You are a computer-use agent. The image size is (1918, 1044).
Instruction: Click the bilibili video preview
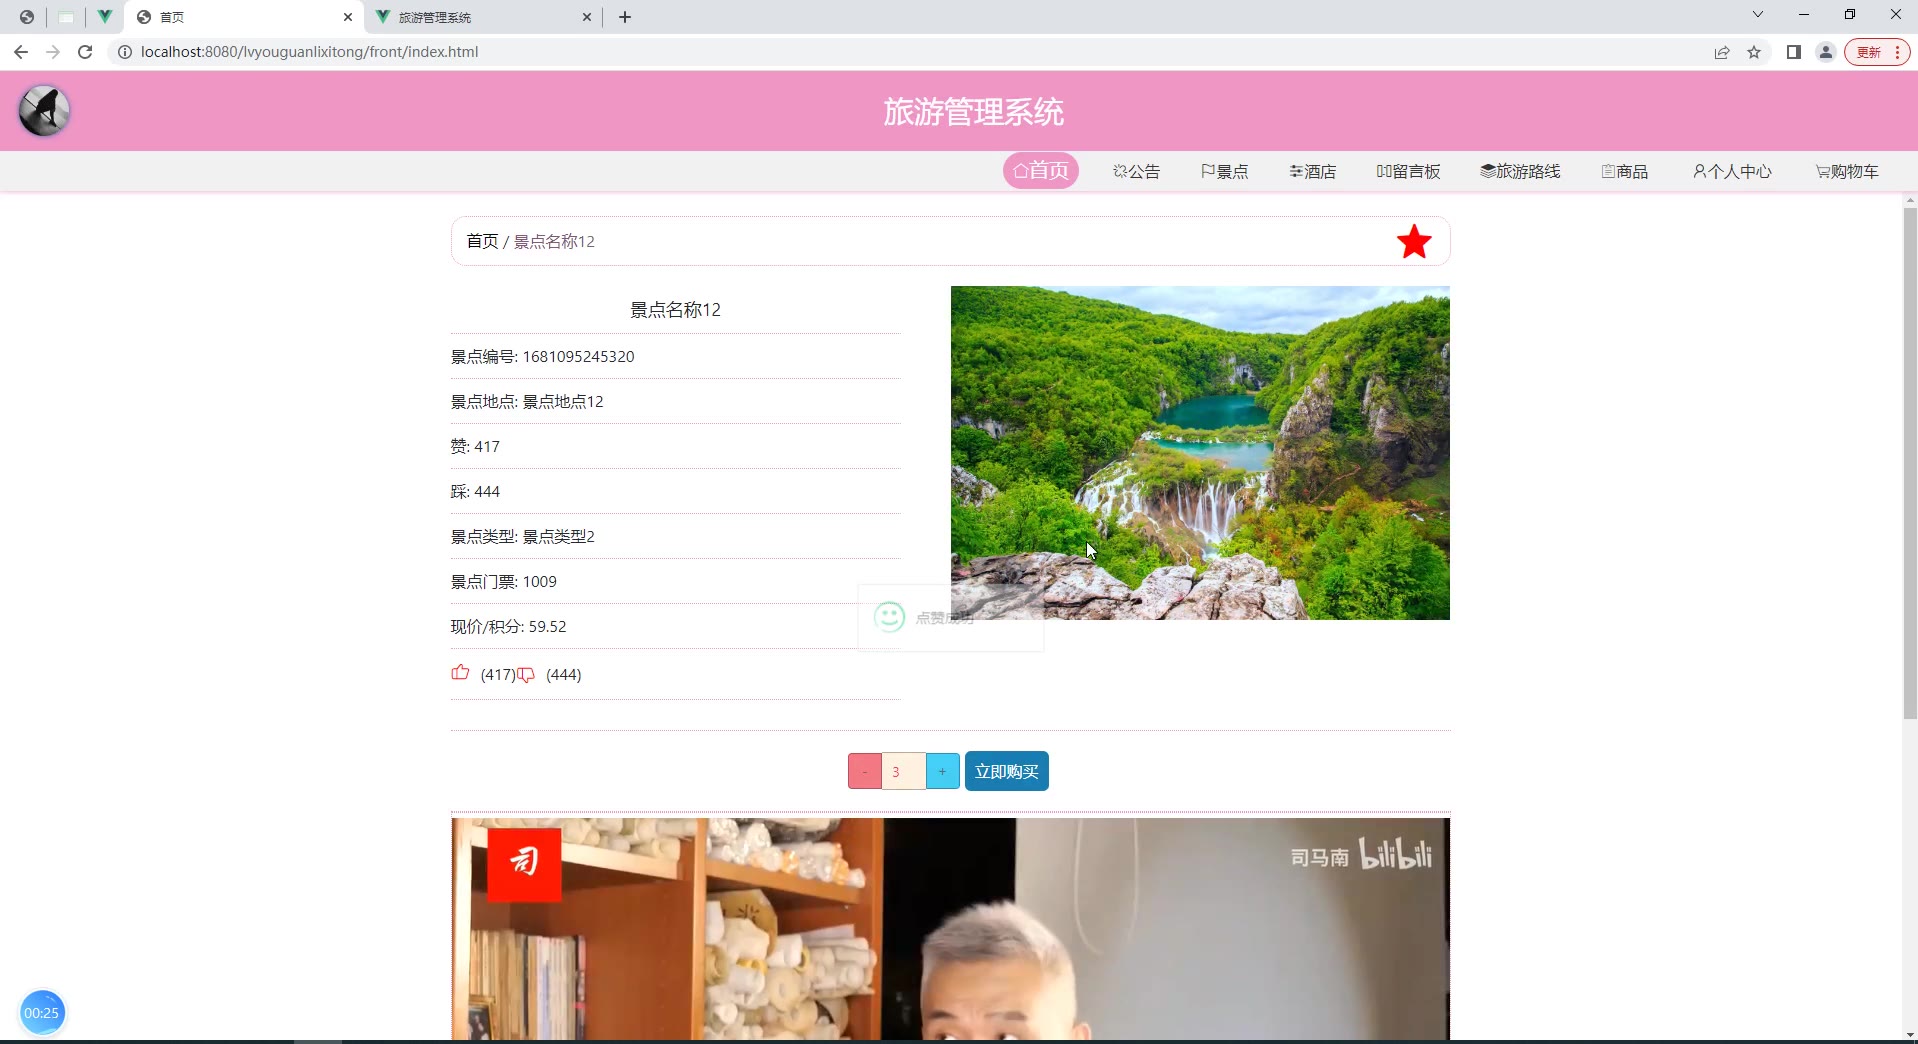tap(950, 929)
